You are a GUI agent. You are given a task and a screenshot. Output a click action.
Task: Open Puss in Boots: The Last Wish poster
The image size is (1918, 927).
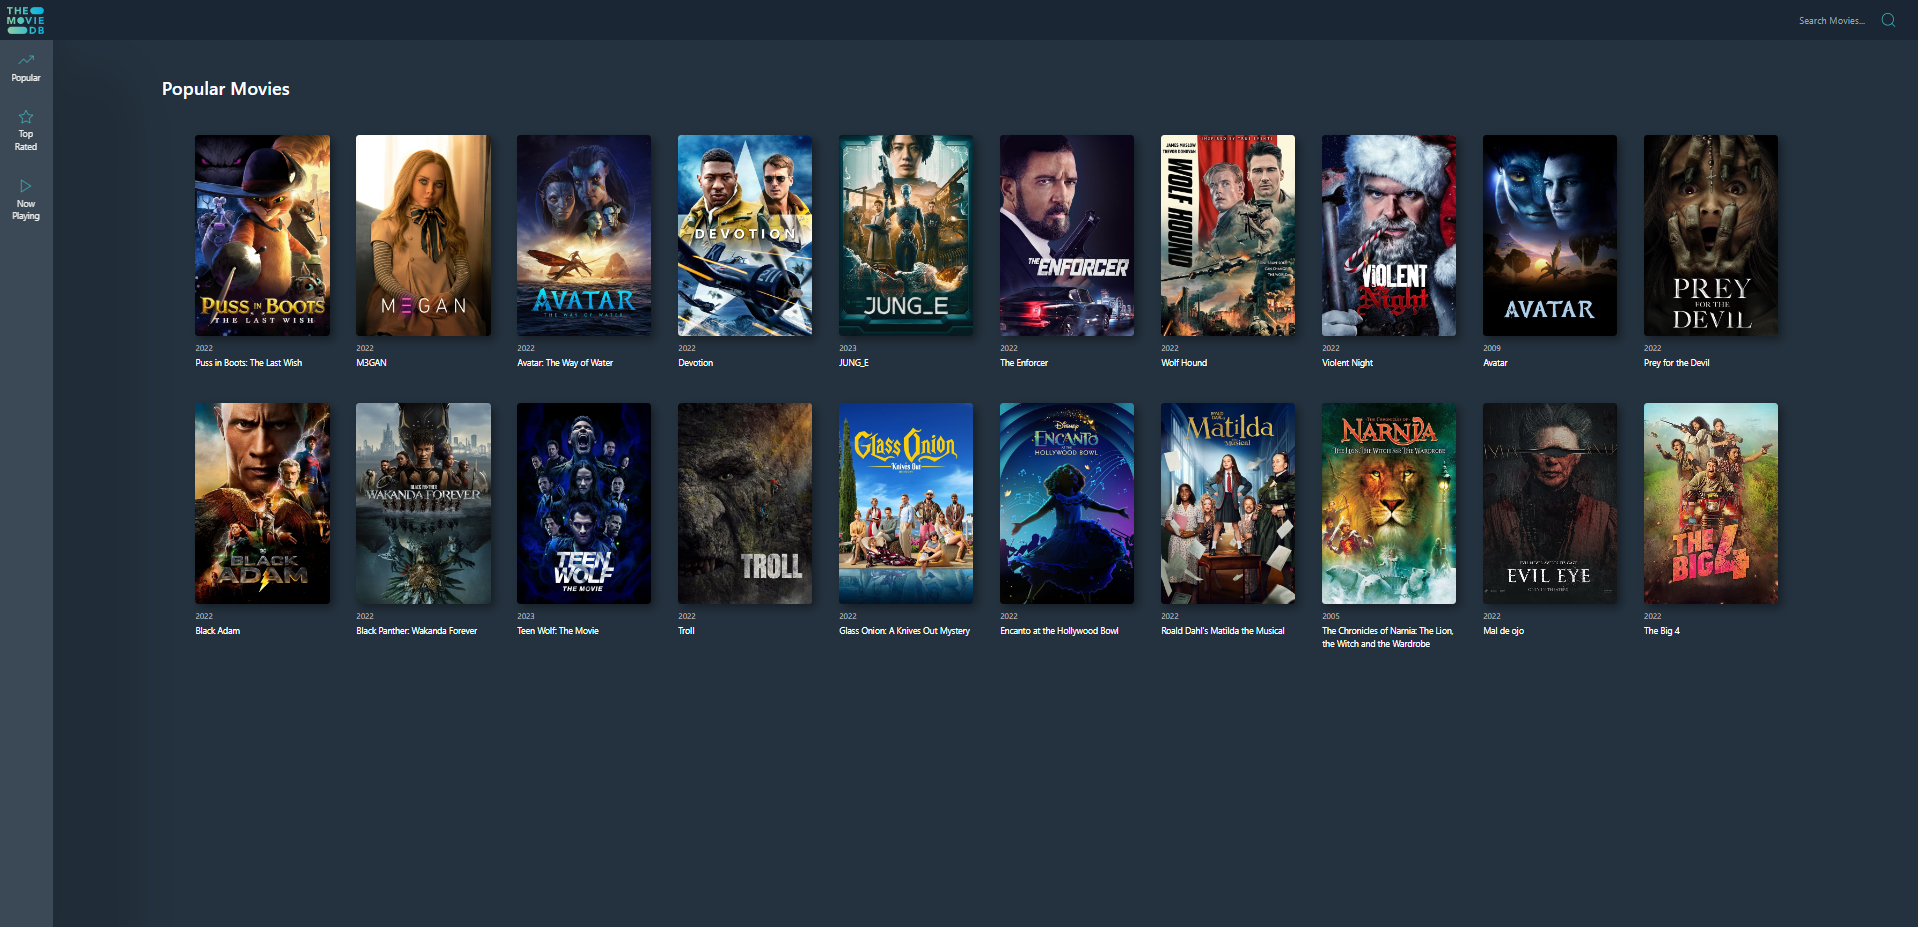tap(262, 235)
